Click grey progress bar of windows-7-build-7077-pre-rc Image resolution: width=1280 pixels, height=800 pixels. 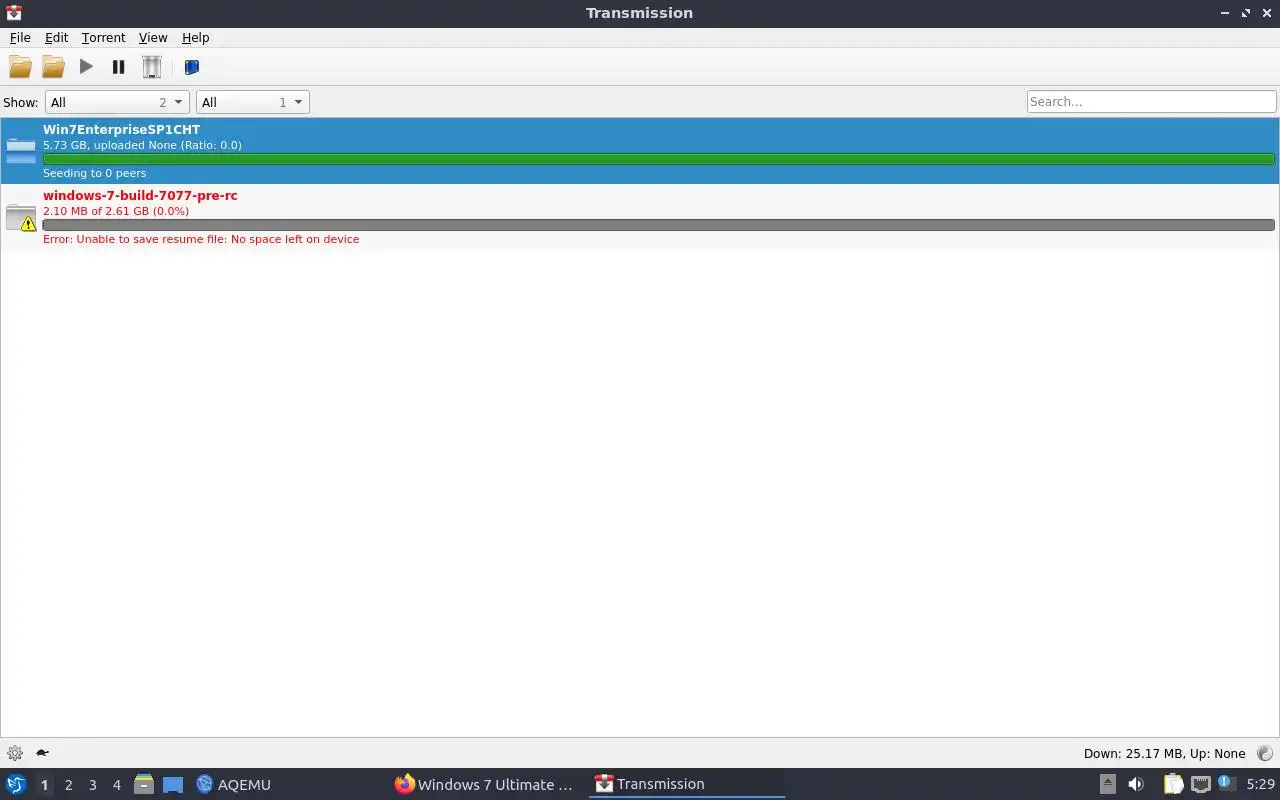pyautogui.click(x=658, y=225)
